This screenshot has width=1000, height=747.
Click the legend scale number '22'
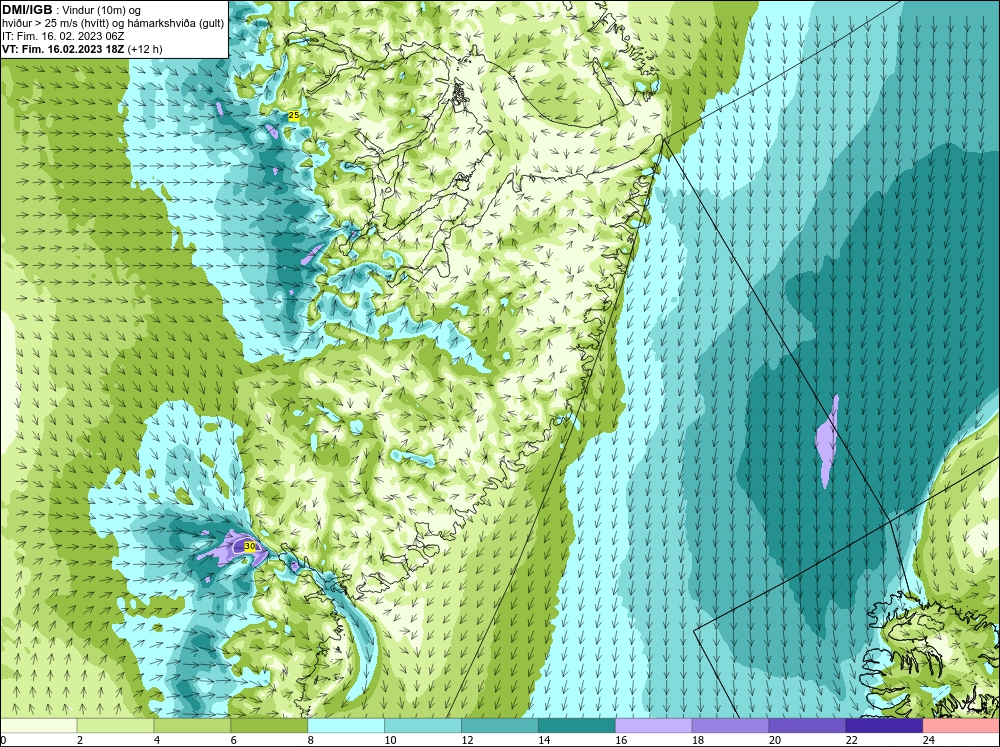tap(851, 740)
